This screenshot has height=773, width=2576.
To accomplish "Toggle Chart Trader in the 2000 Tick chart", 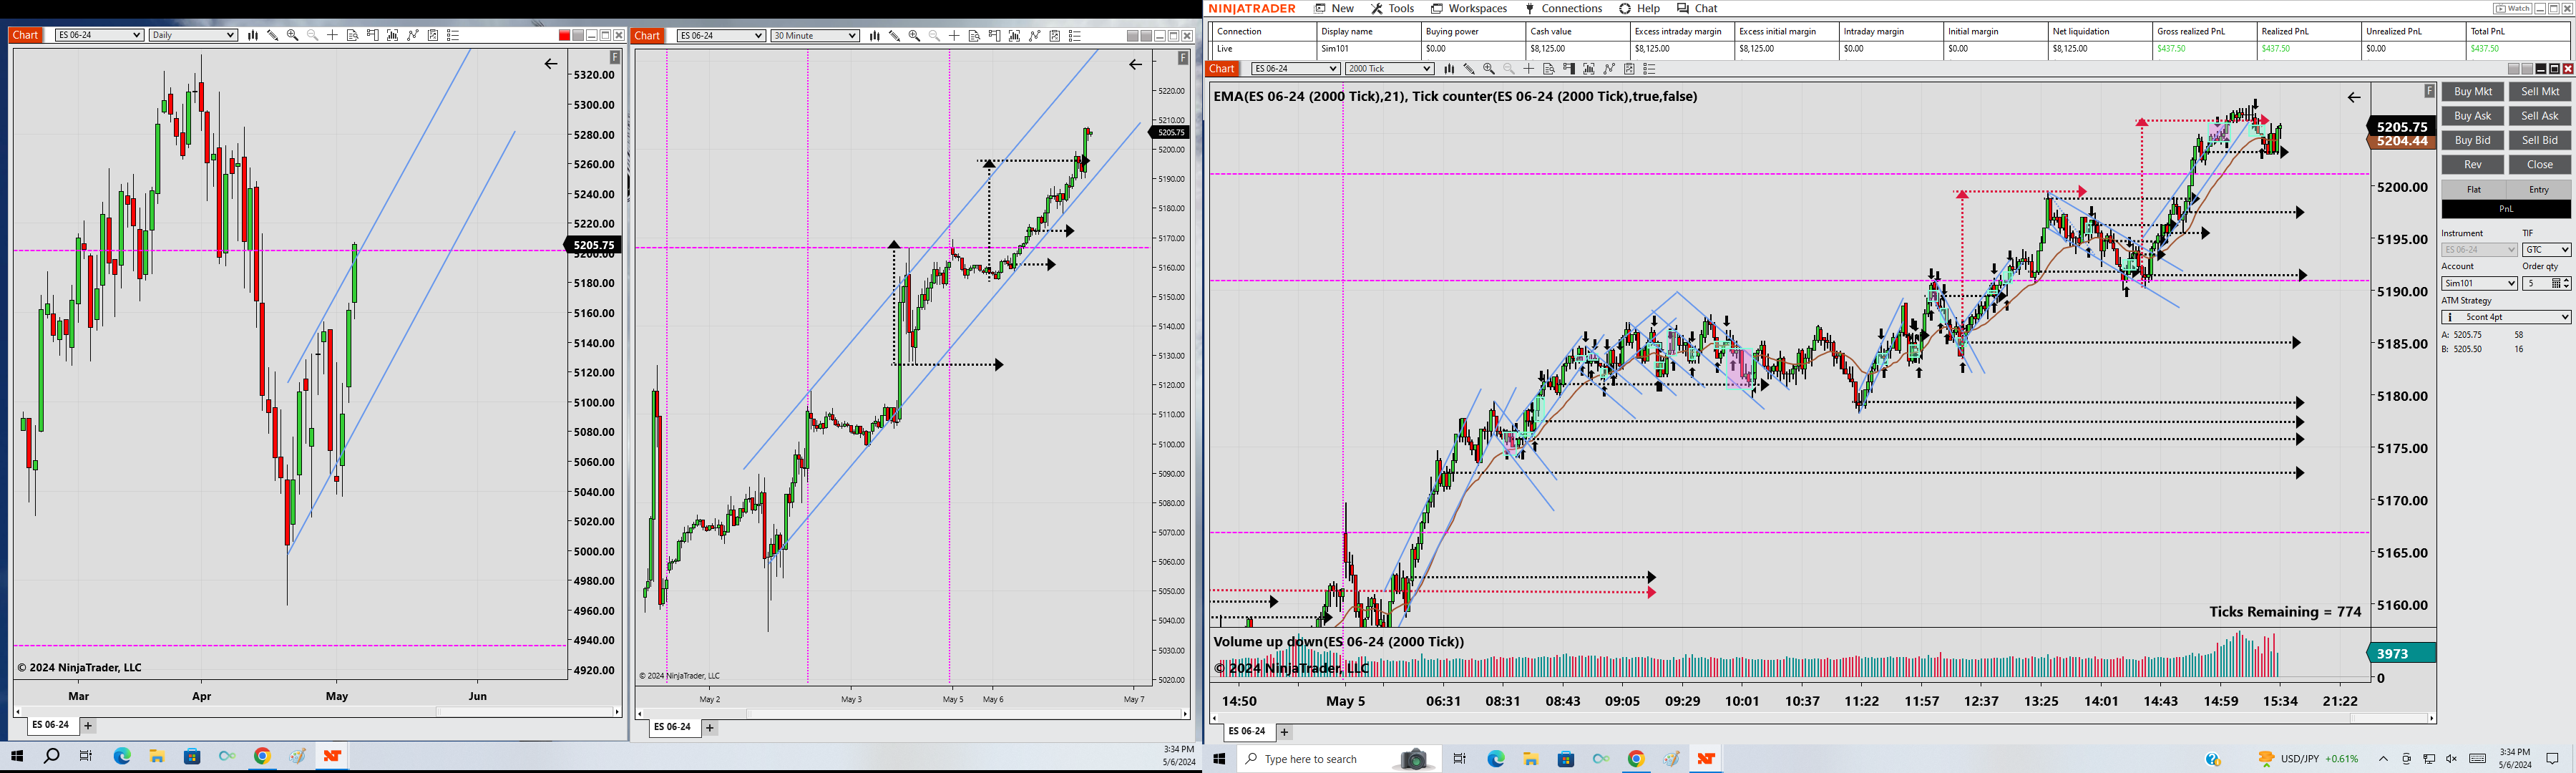I will 1569,69.
